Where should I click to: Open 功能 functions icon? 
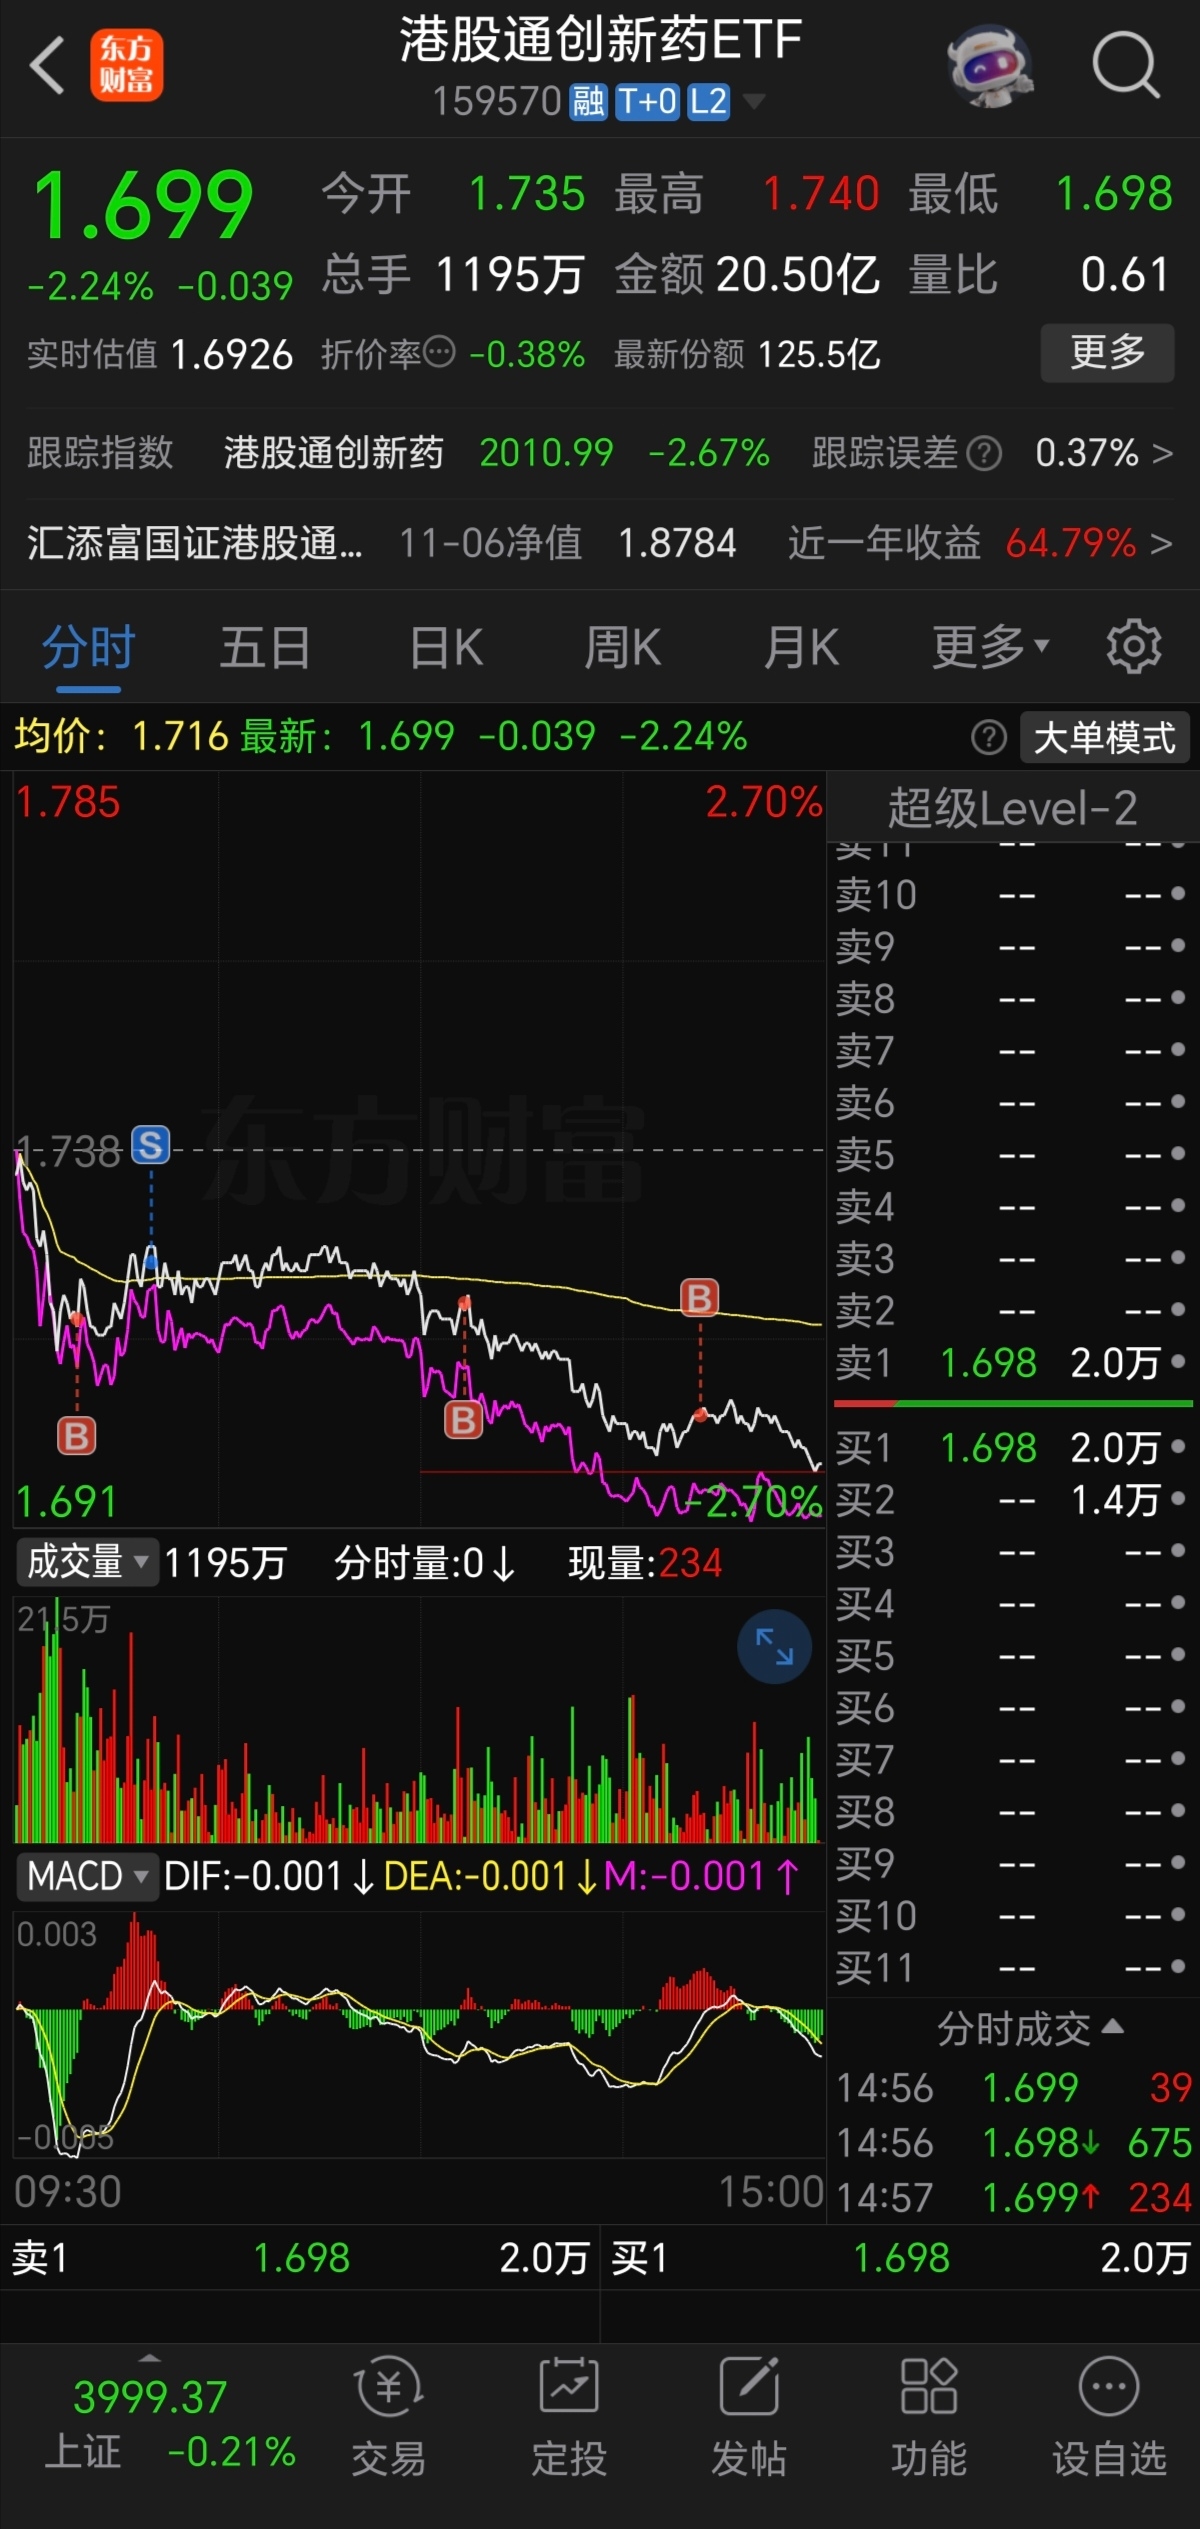tap(929, 2416)
